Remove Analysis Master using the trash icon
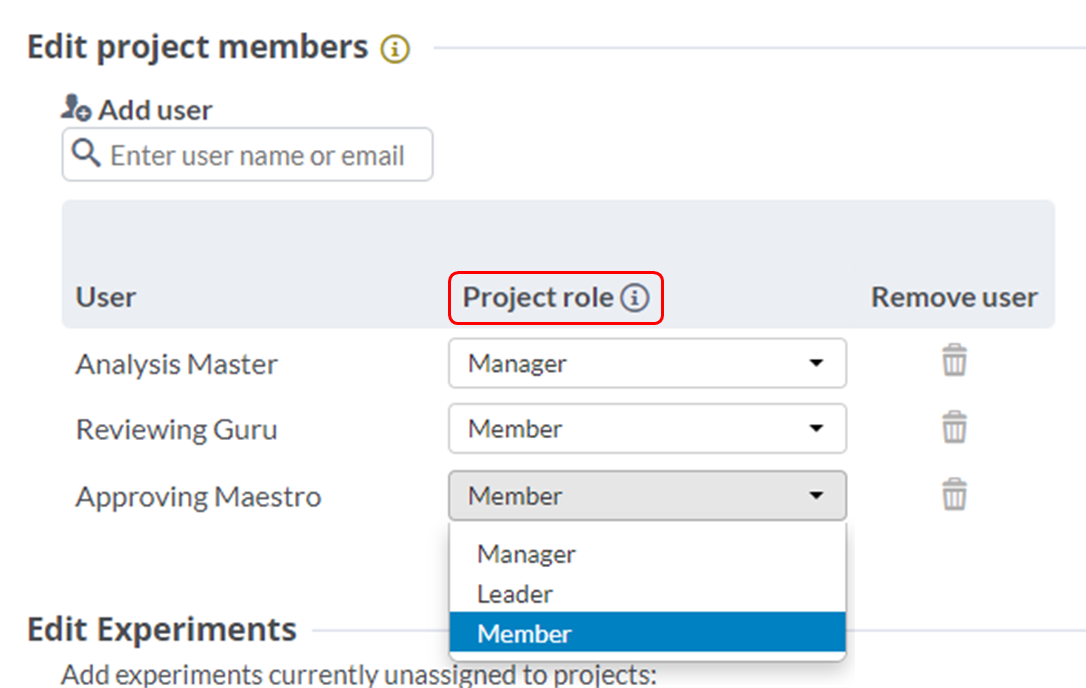 coord(954,360)
